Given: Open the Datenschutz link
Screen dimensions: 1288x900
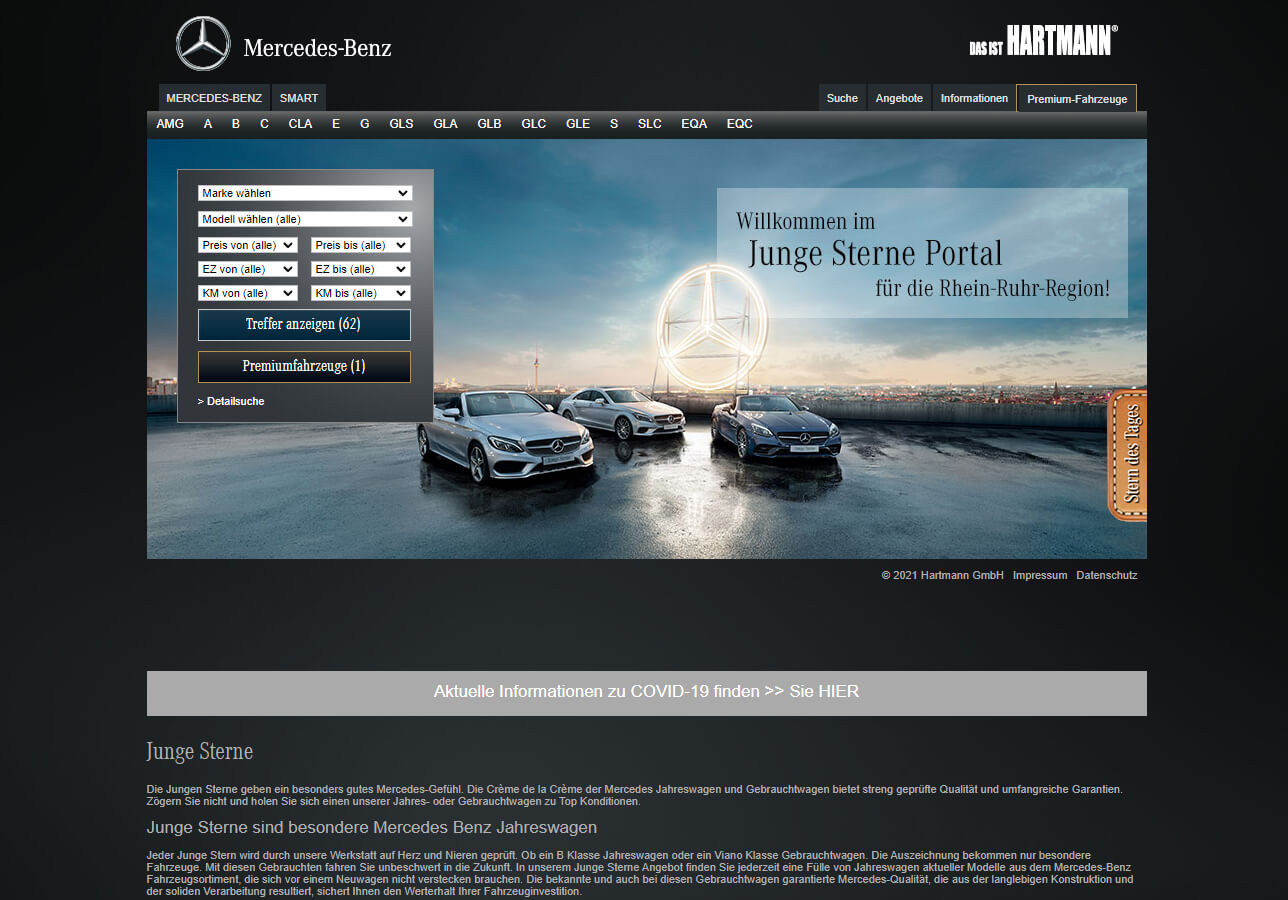Looking at the screenshot, I should tap(1107, 575).
